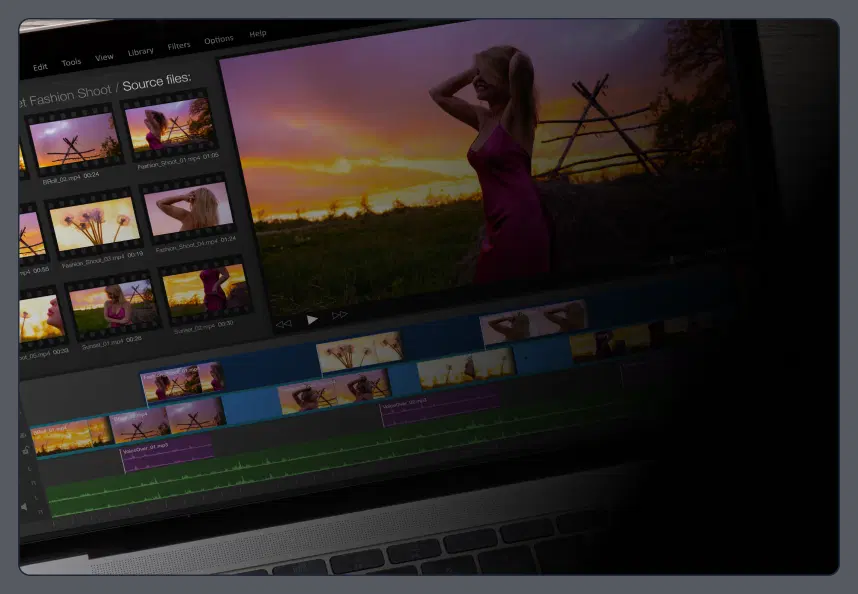Select the Sunset_02.mp4 source thumbnail
This screenshot has width=858, height=594.
201,294
